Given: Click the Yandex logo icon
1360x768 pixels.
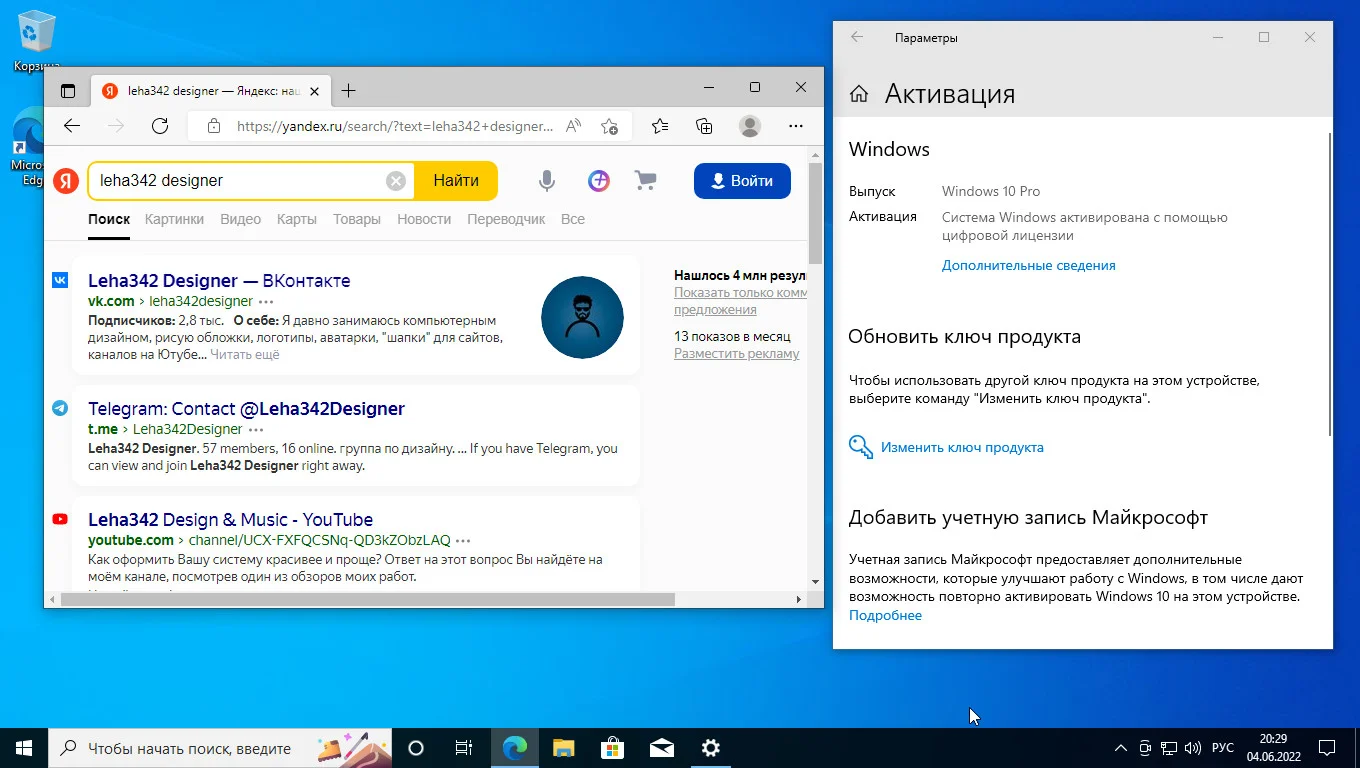Looking at the screenshot, I should click(x=66, y=181).
